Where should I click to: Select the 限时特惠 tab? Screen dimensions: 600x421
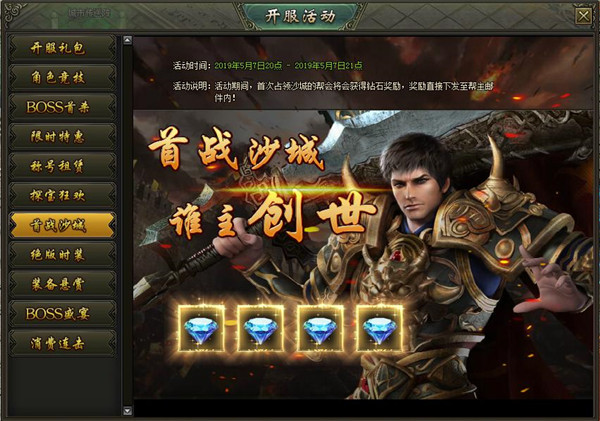62,137
